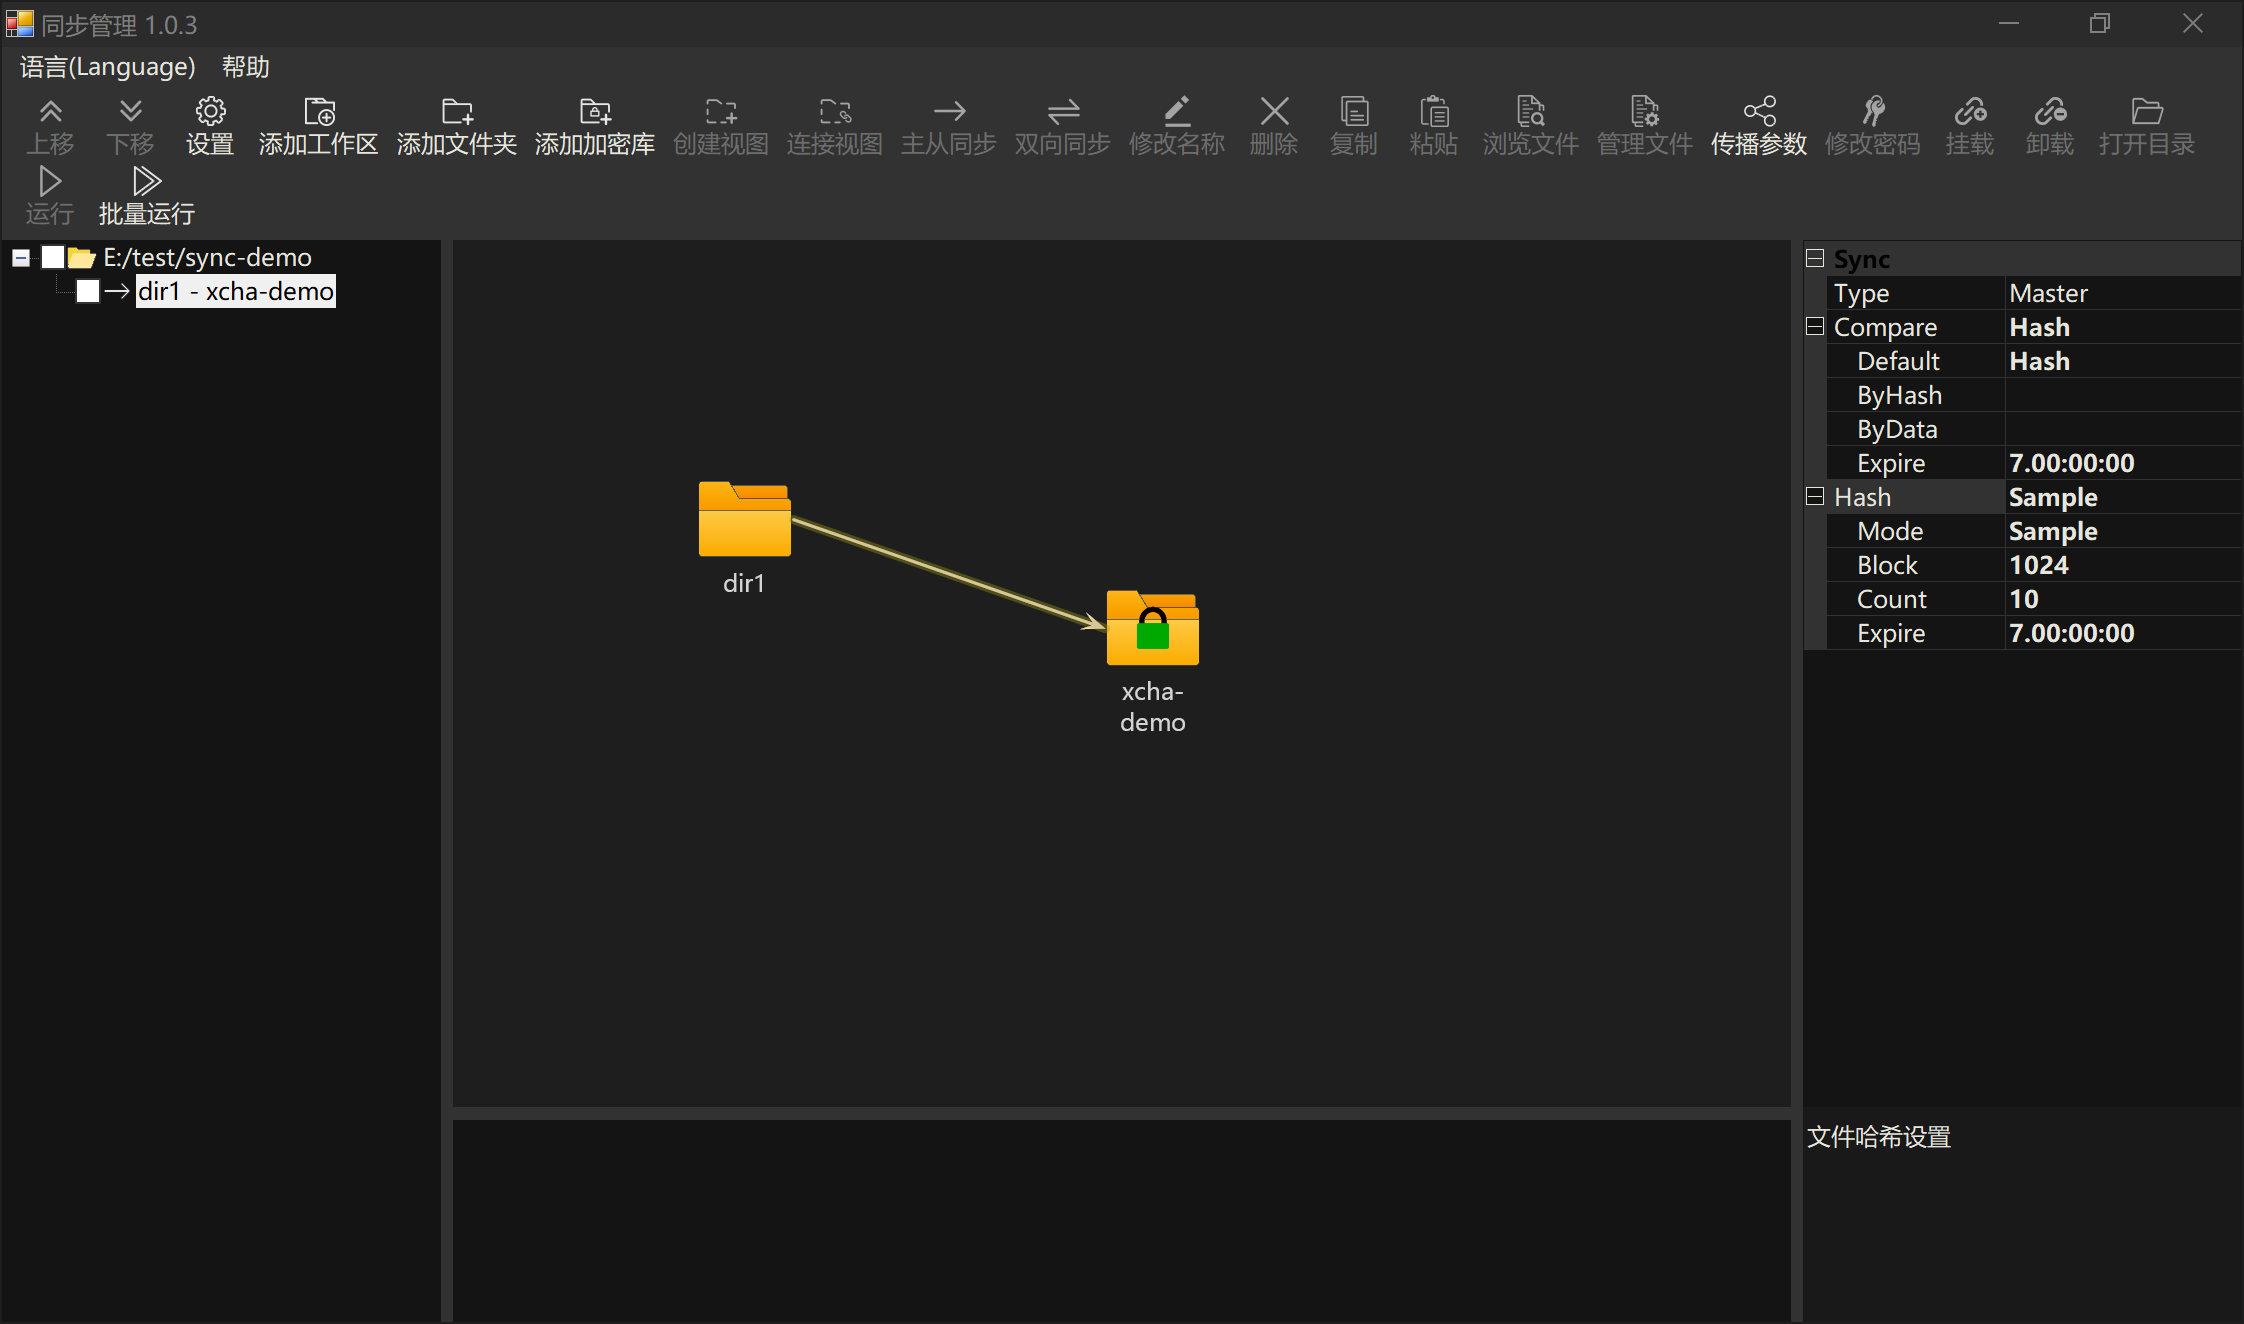
Task: Open the 语言(Language) menu
Action: coord(107,67)
